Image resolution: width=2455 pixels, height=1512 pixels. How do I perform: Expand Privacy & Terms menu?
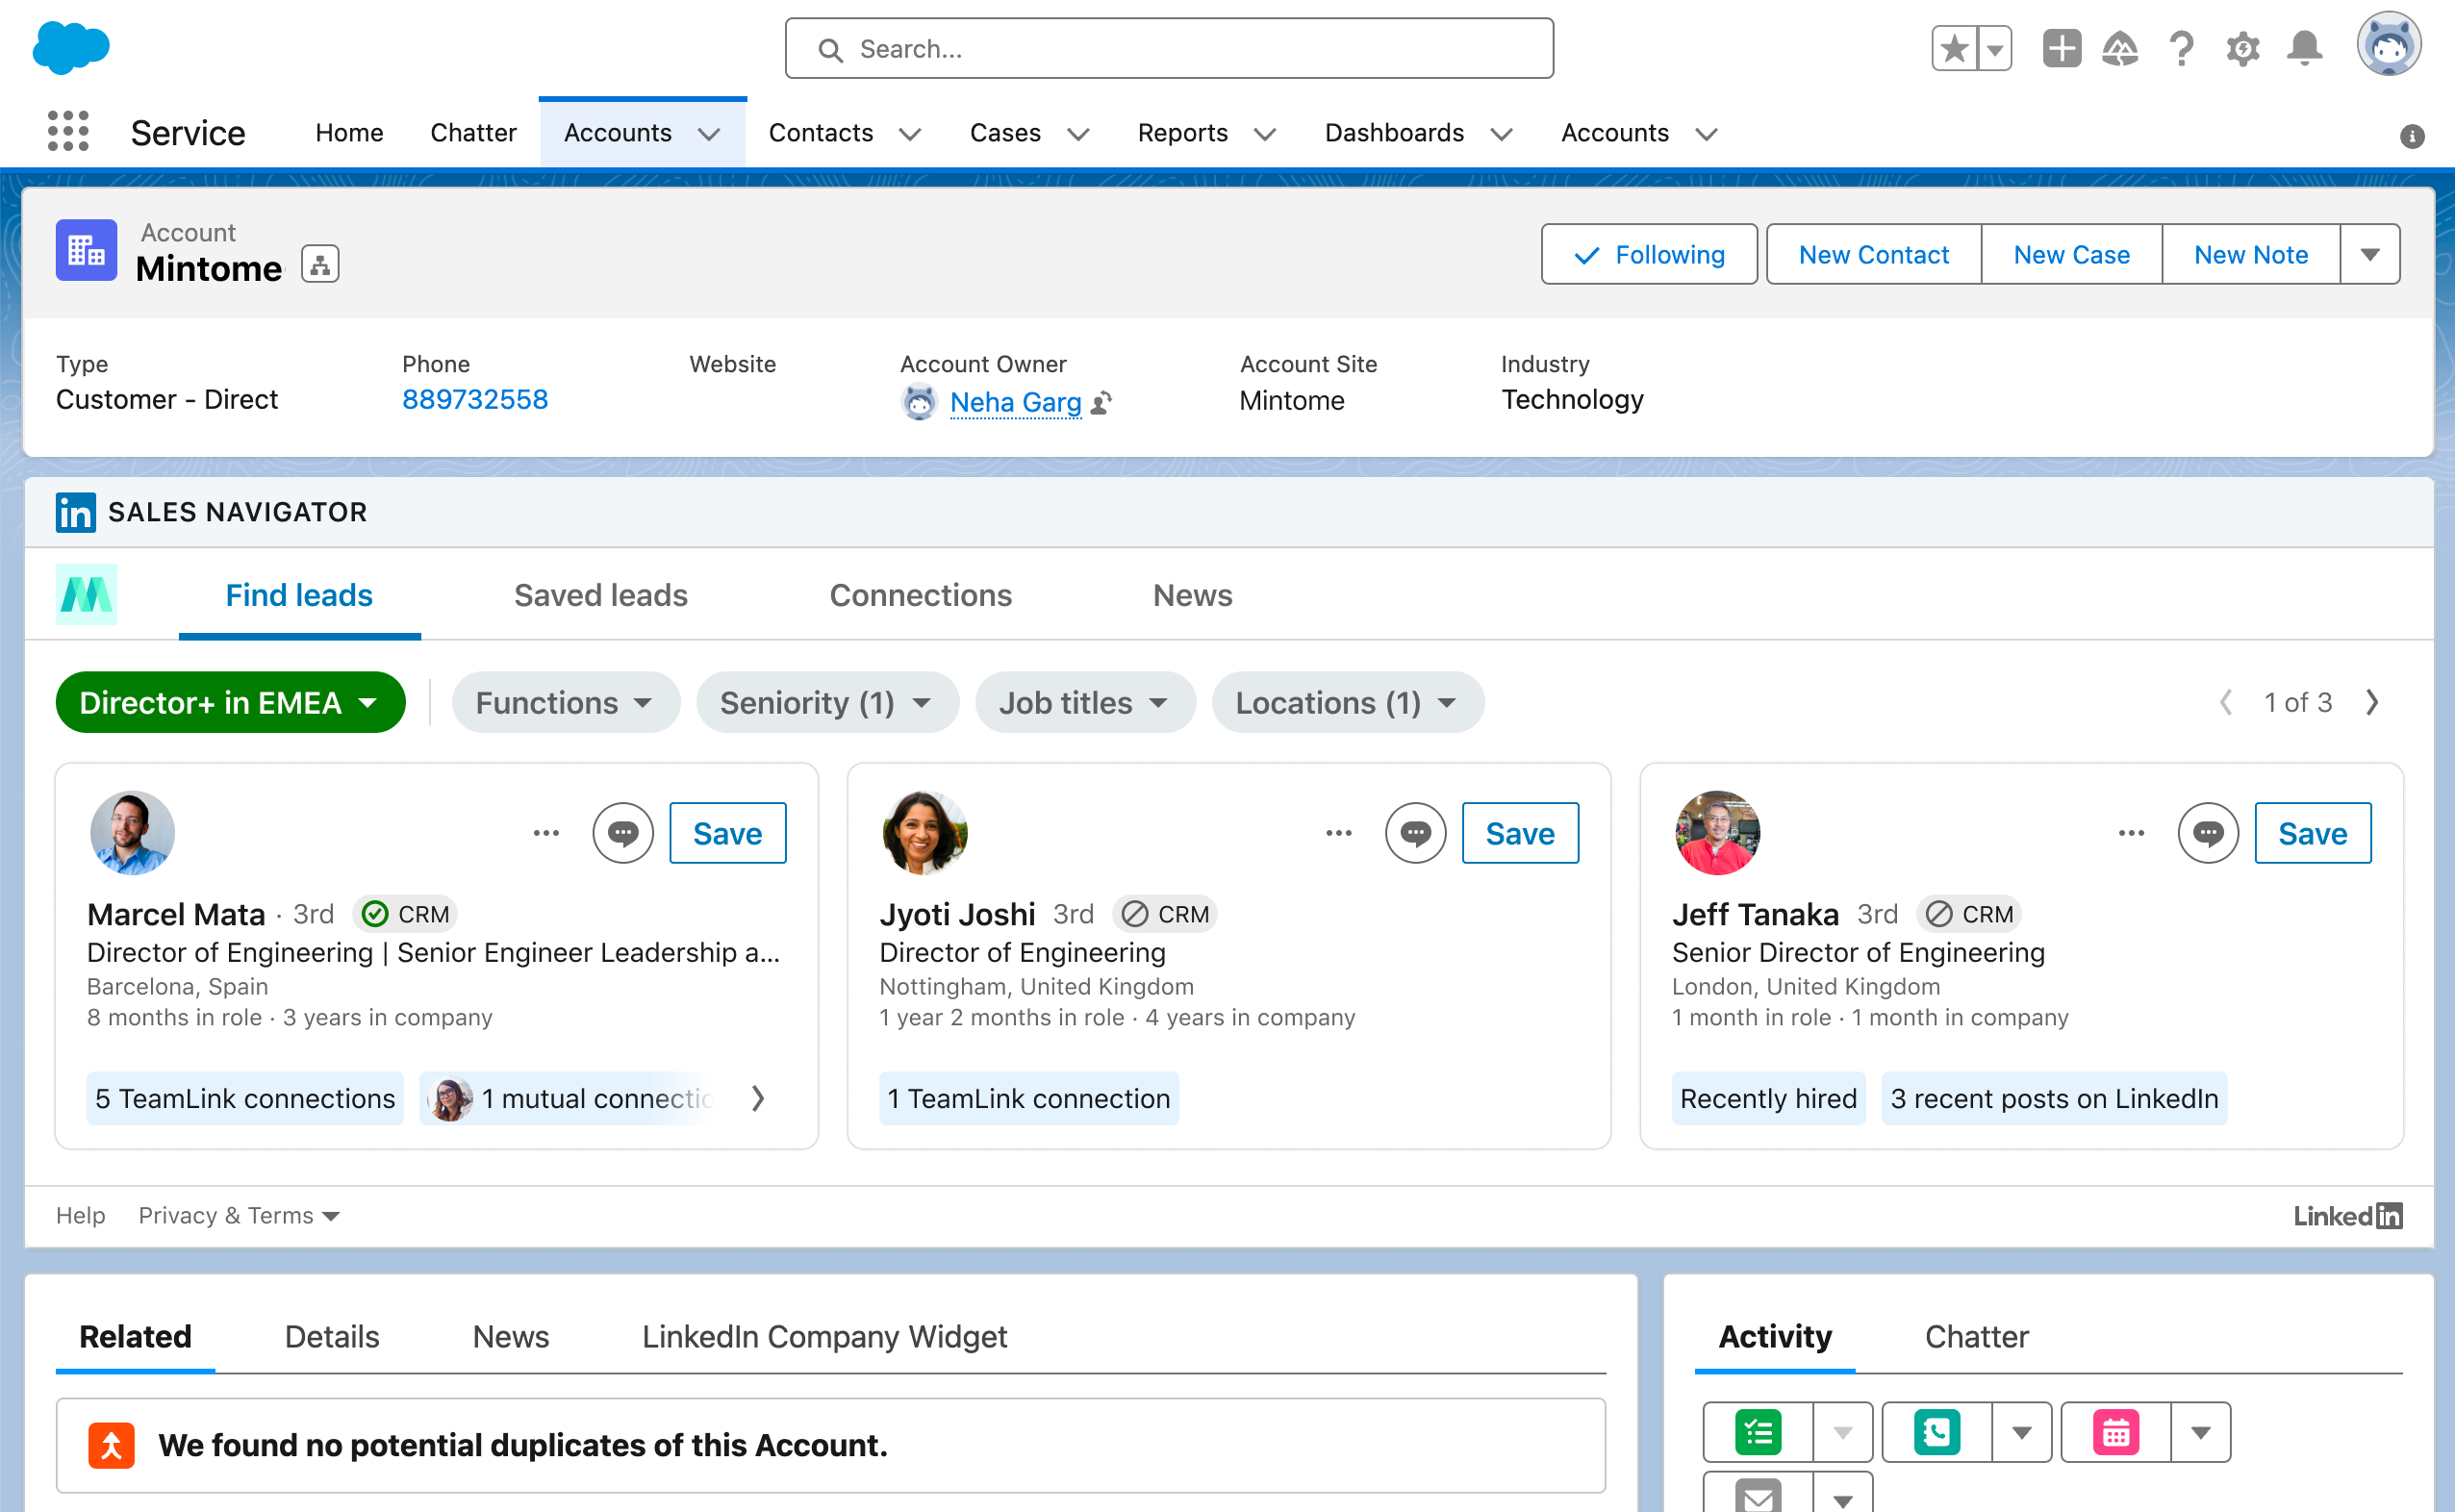point(239,1215)
